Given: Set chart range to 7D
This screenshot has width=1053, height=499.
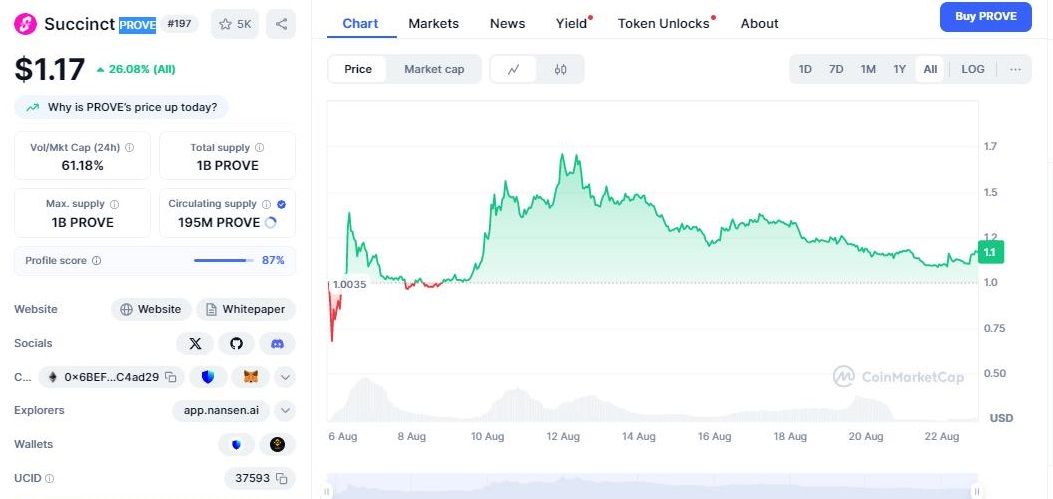Looking at the screenshot, I should [x=836, y=69].
